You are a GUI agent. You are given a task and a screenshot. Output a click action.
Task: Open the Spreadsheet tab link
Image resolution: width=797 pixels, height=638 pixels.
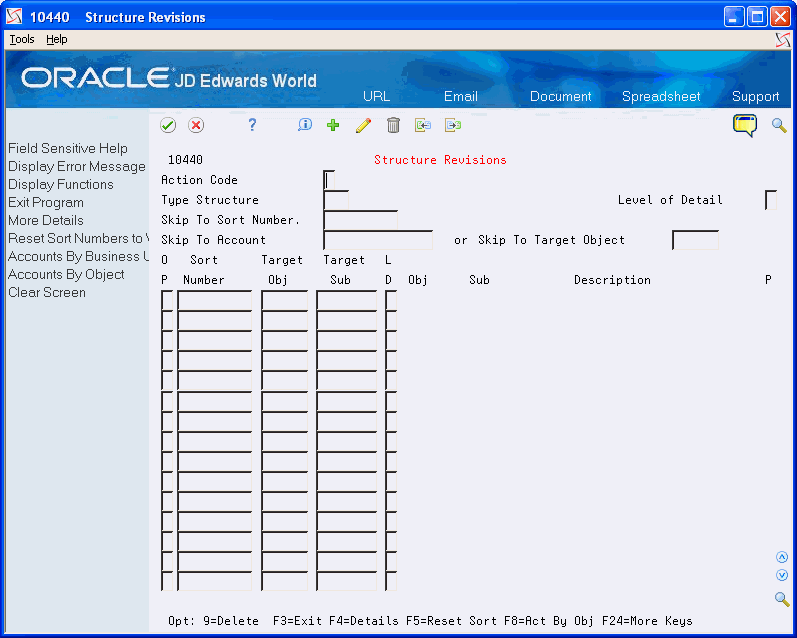661,96
